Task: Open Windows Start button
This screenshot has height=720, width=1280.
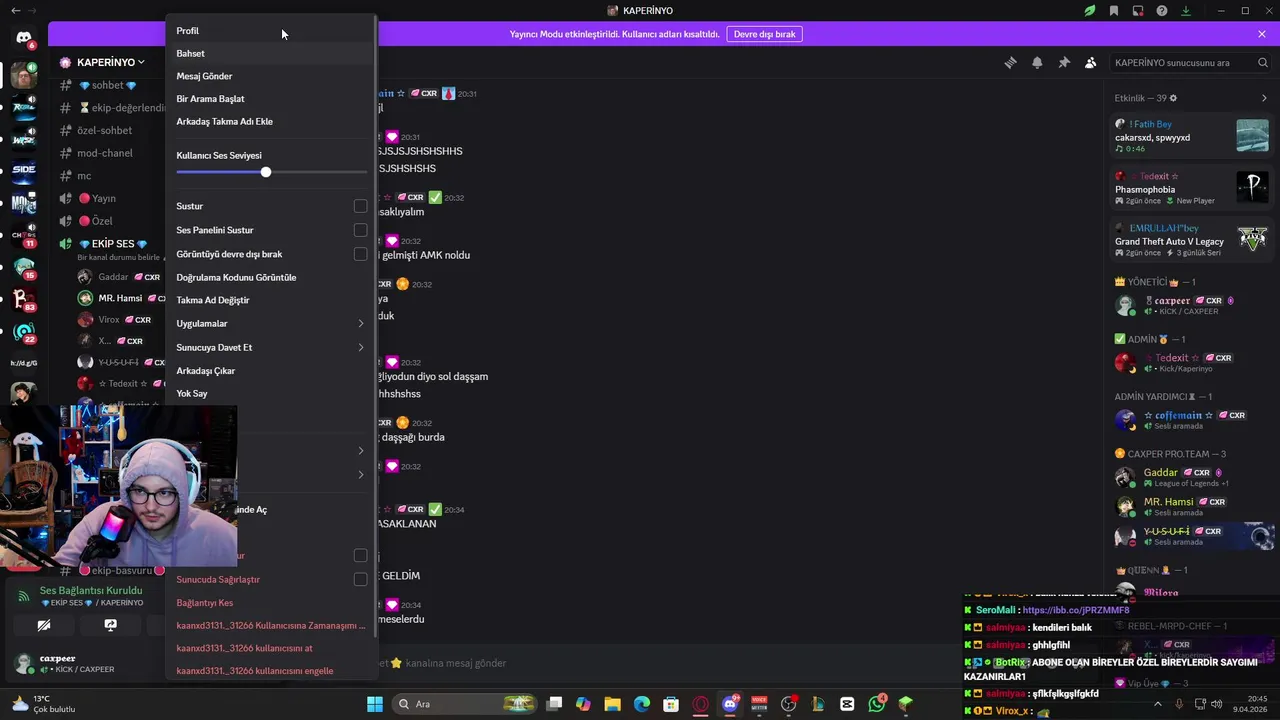Action: coord(375,704)
